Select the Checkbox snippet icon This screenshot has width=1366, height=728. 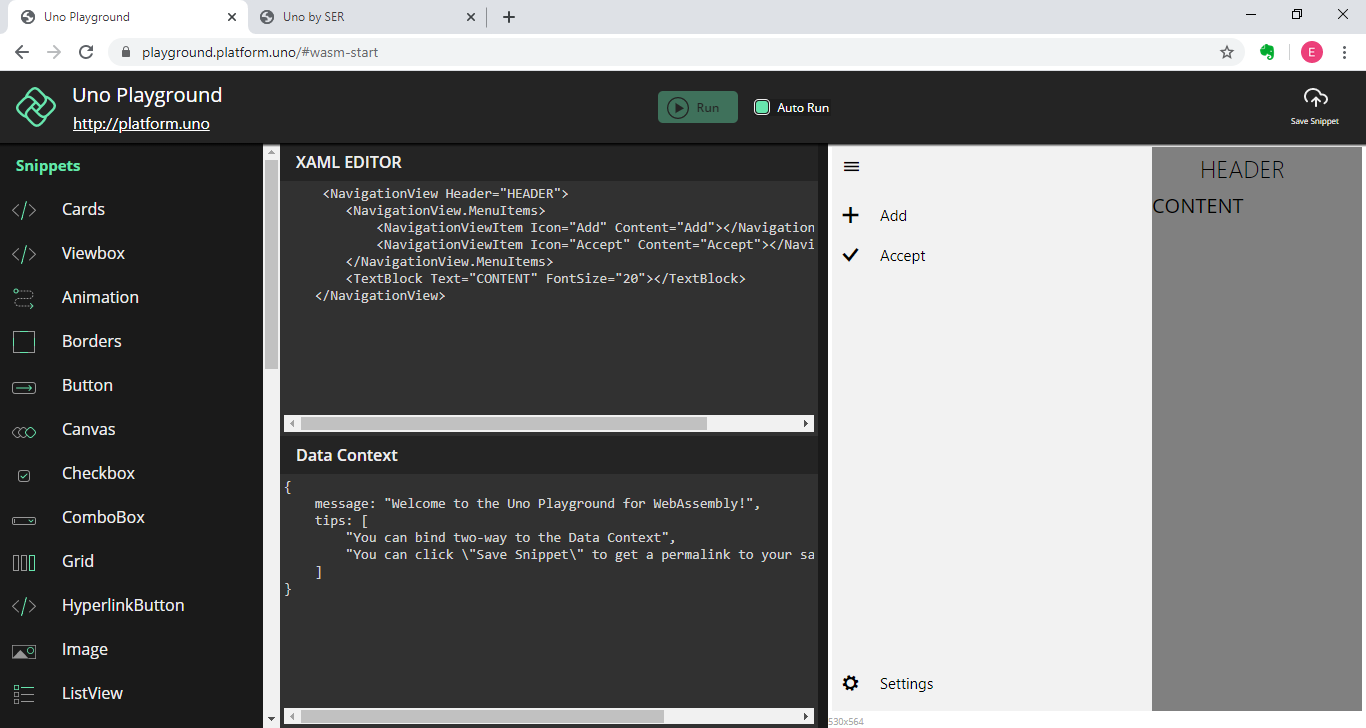[x=23, y=473]
